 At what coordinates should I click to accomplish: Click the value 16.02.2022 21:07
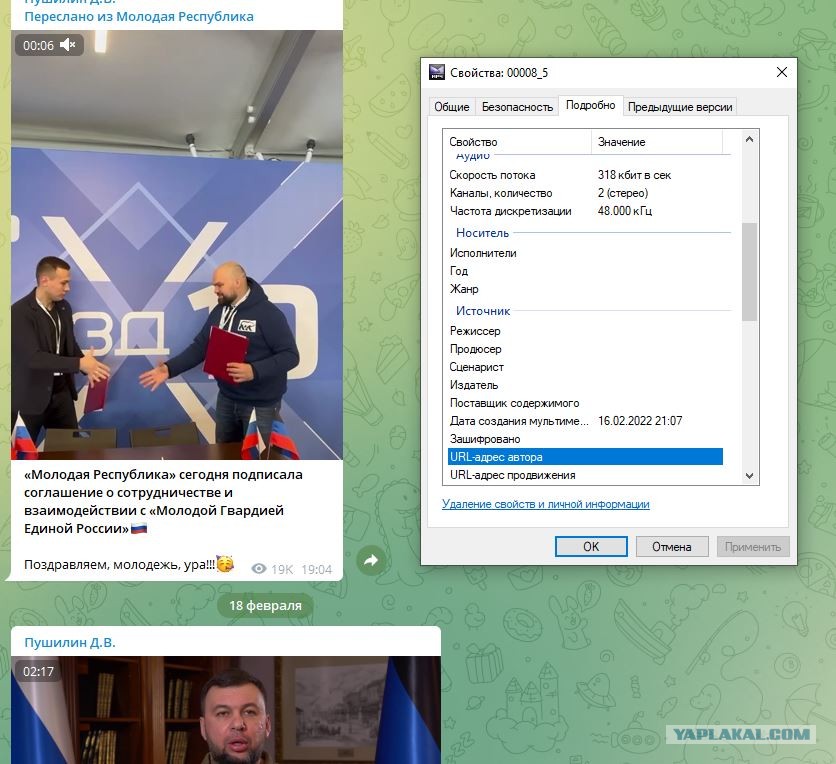point(640,421)
